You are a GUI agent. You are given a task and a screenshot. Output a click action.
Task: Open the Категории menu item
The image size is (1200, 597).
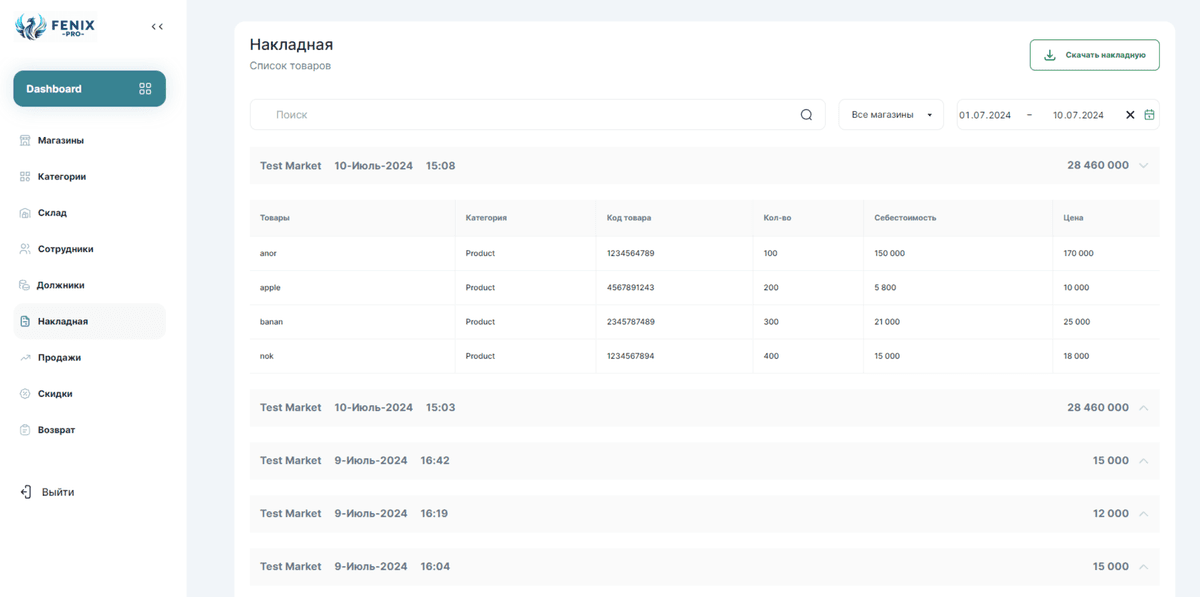(x=62, y=177)
